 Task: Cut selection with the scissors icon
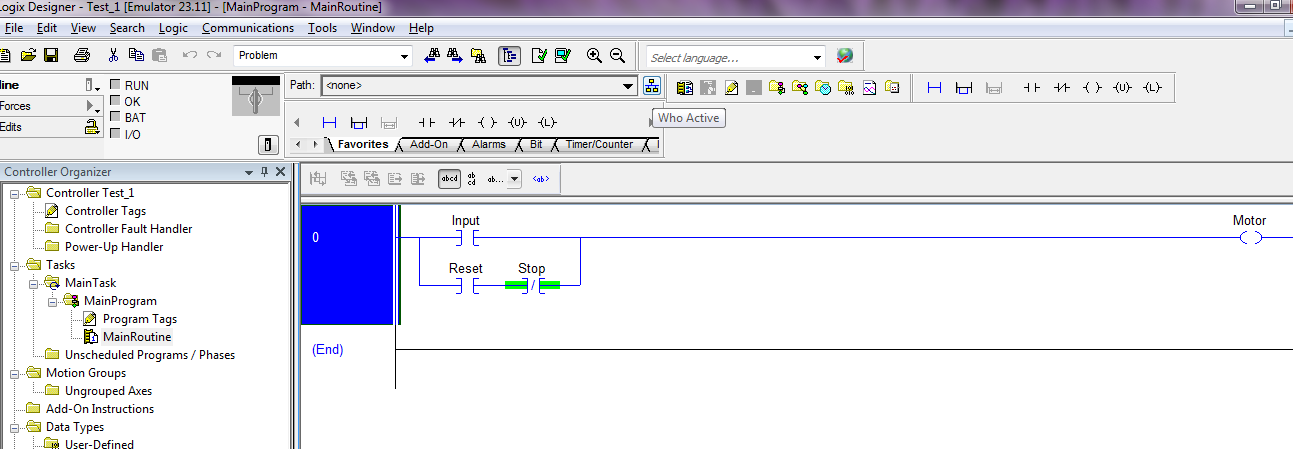pos(113,55)
